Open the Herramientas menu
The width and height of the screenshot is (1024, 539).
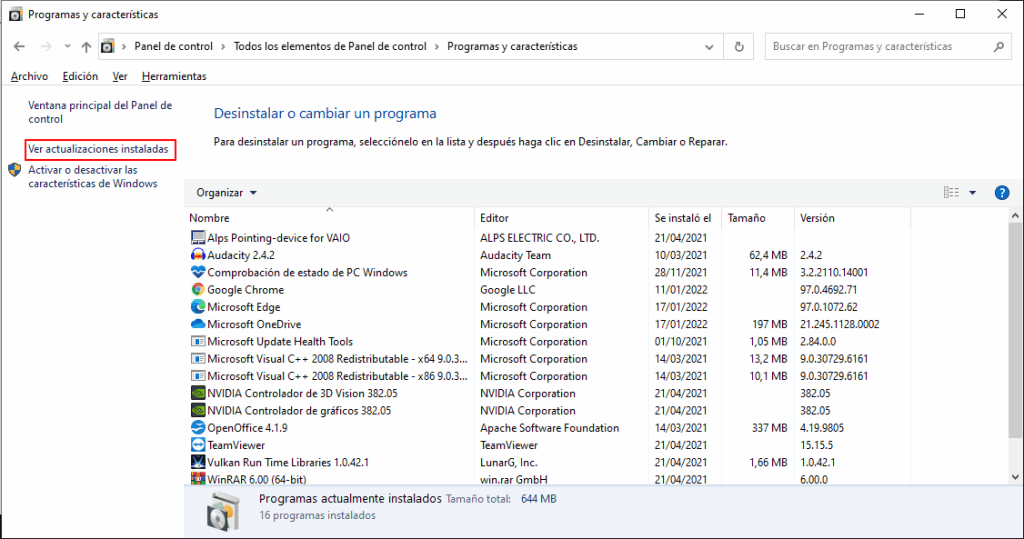pos(174,76)
